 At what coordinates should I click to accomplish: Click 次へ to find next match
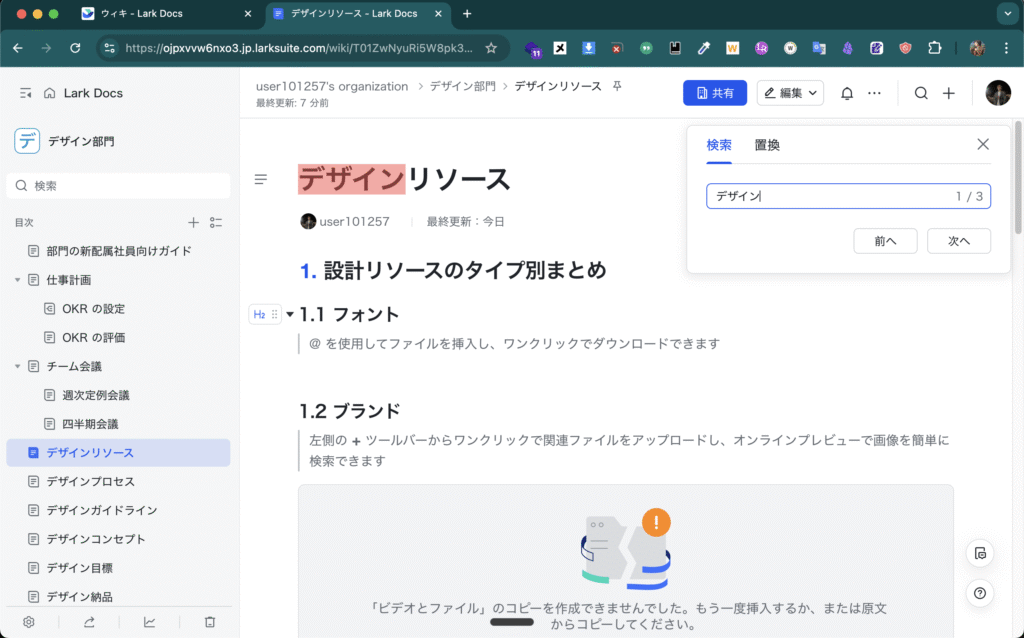[958, 241]
